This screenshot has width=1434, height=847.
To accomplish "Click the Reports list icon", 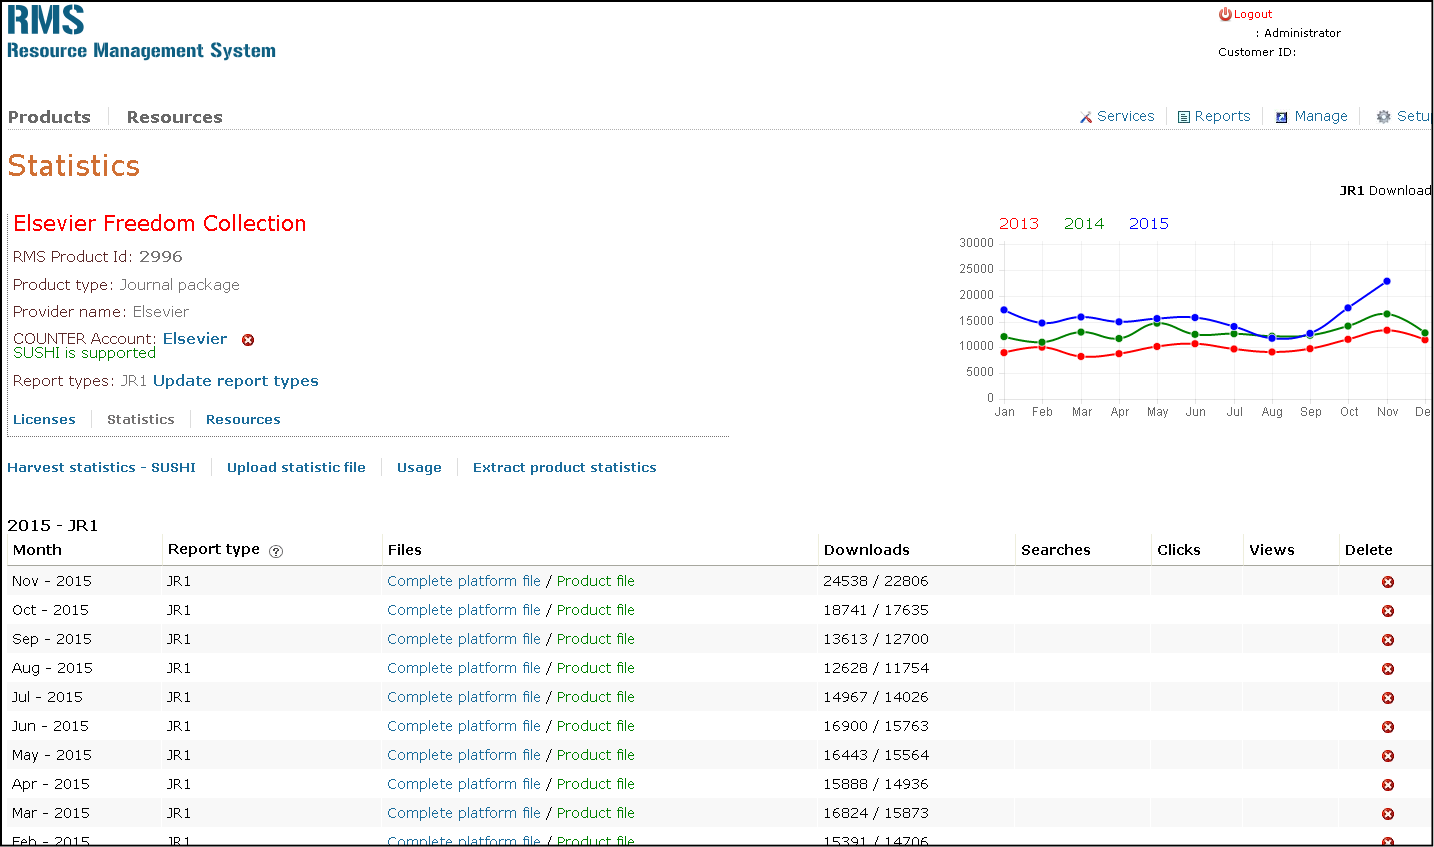I will (x=1184, y=117).
